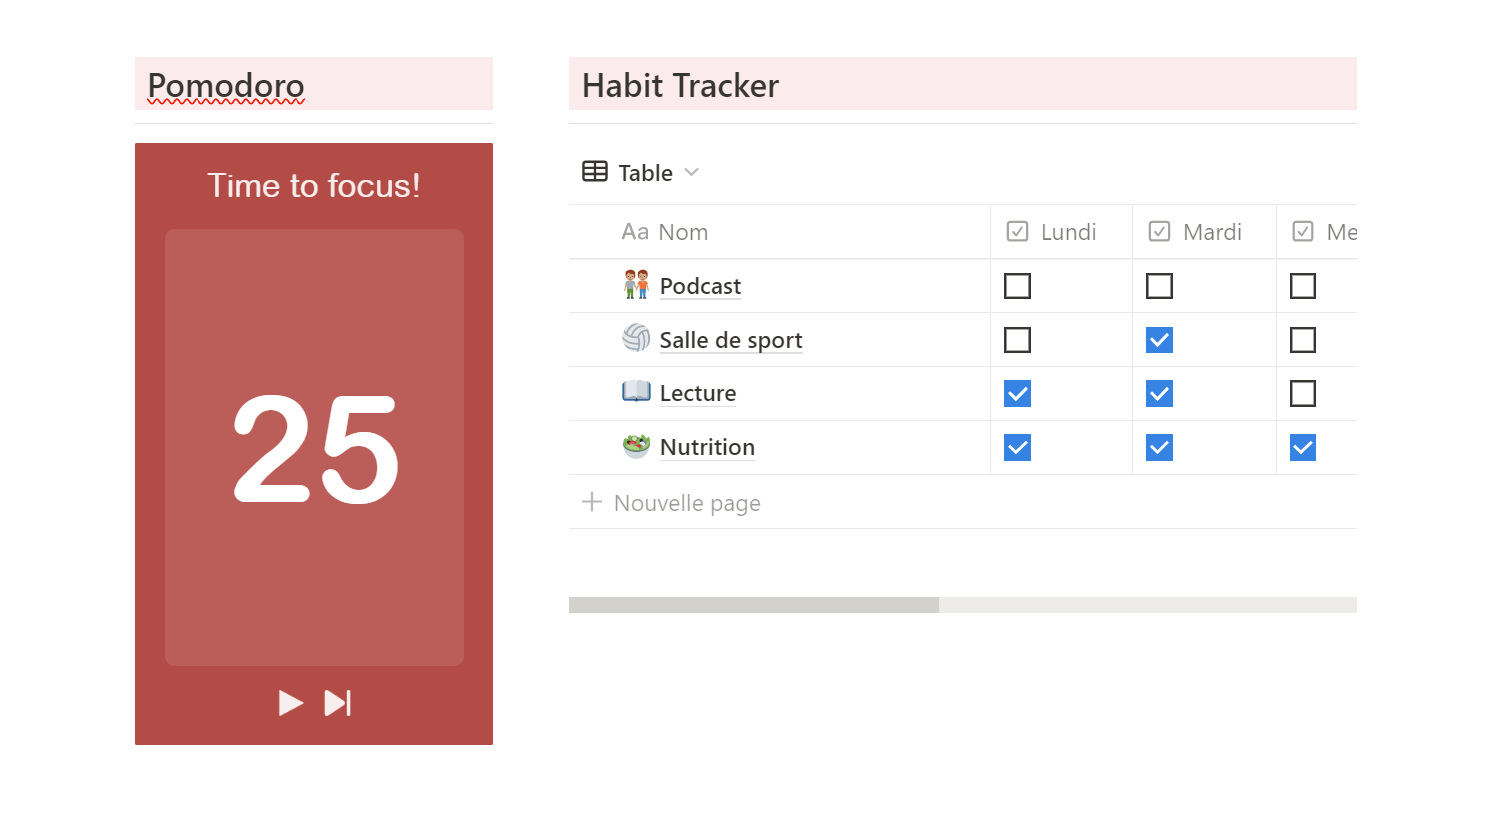The height and width of the screenshot is (816, 1498).
Task: Click the open book icon for Lecture
Action: pos(636,391)
